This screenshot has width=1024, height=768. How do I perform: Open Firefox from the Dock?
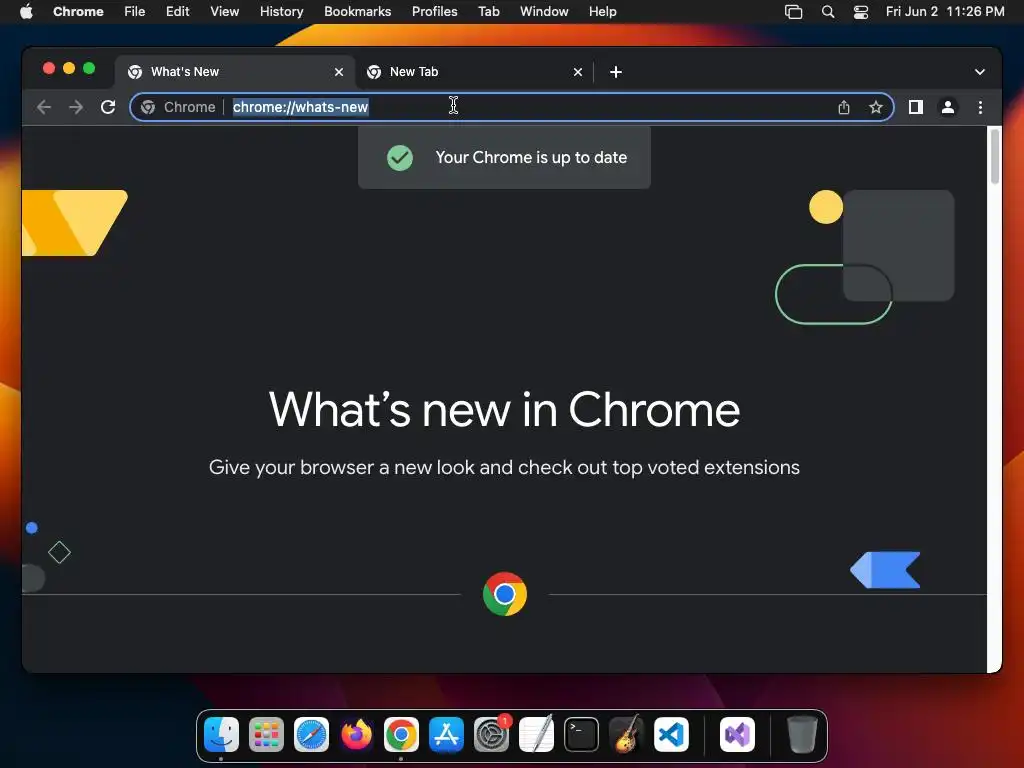(x=357, y=734)
